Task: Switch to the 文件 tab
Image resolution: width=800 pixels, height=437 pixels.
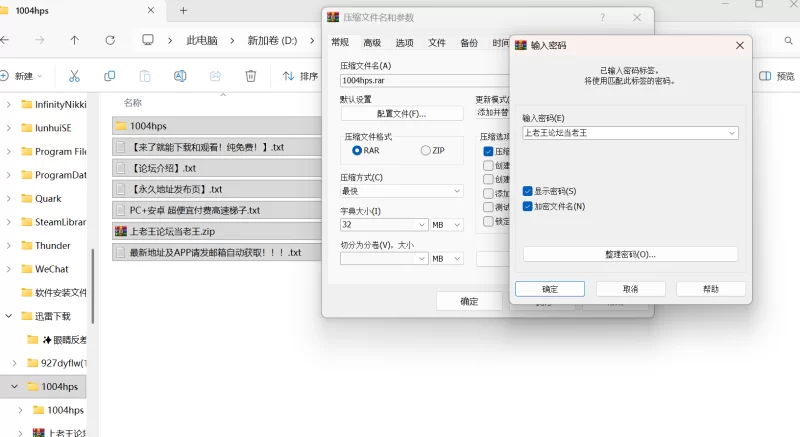Action: (436, 43)
